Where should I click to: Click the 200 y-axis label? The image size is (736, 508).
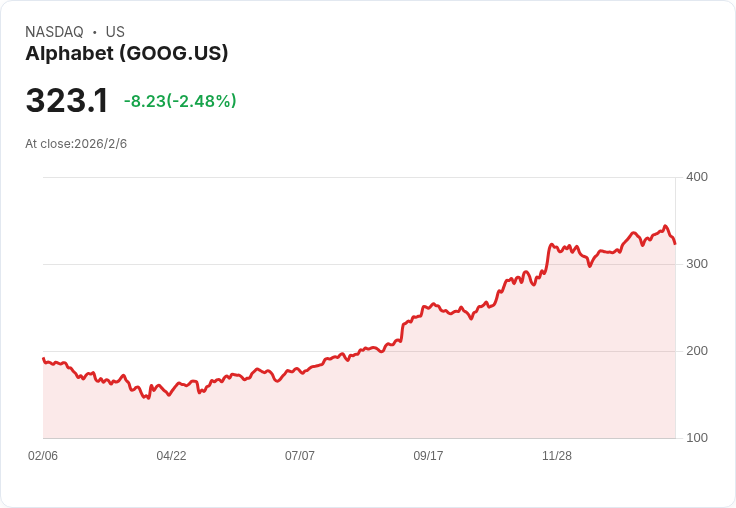tap(696, 351)
